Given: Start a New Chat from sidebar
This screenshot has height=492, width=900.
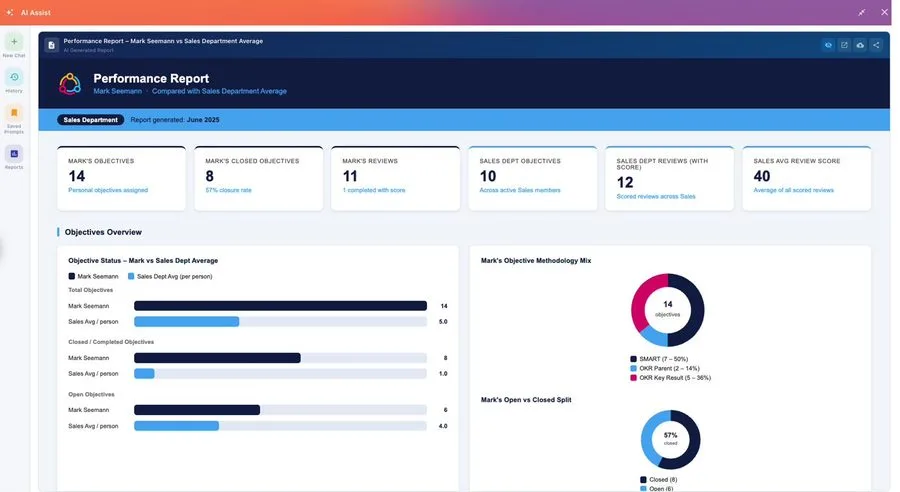Looking at the screenshot, I should click(x=14, y=42).
